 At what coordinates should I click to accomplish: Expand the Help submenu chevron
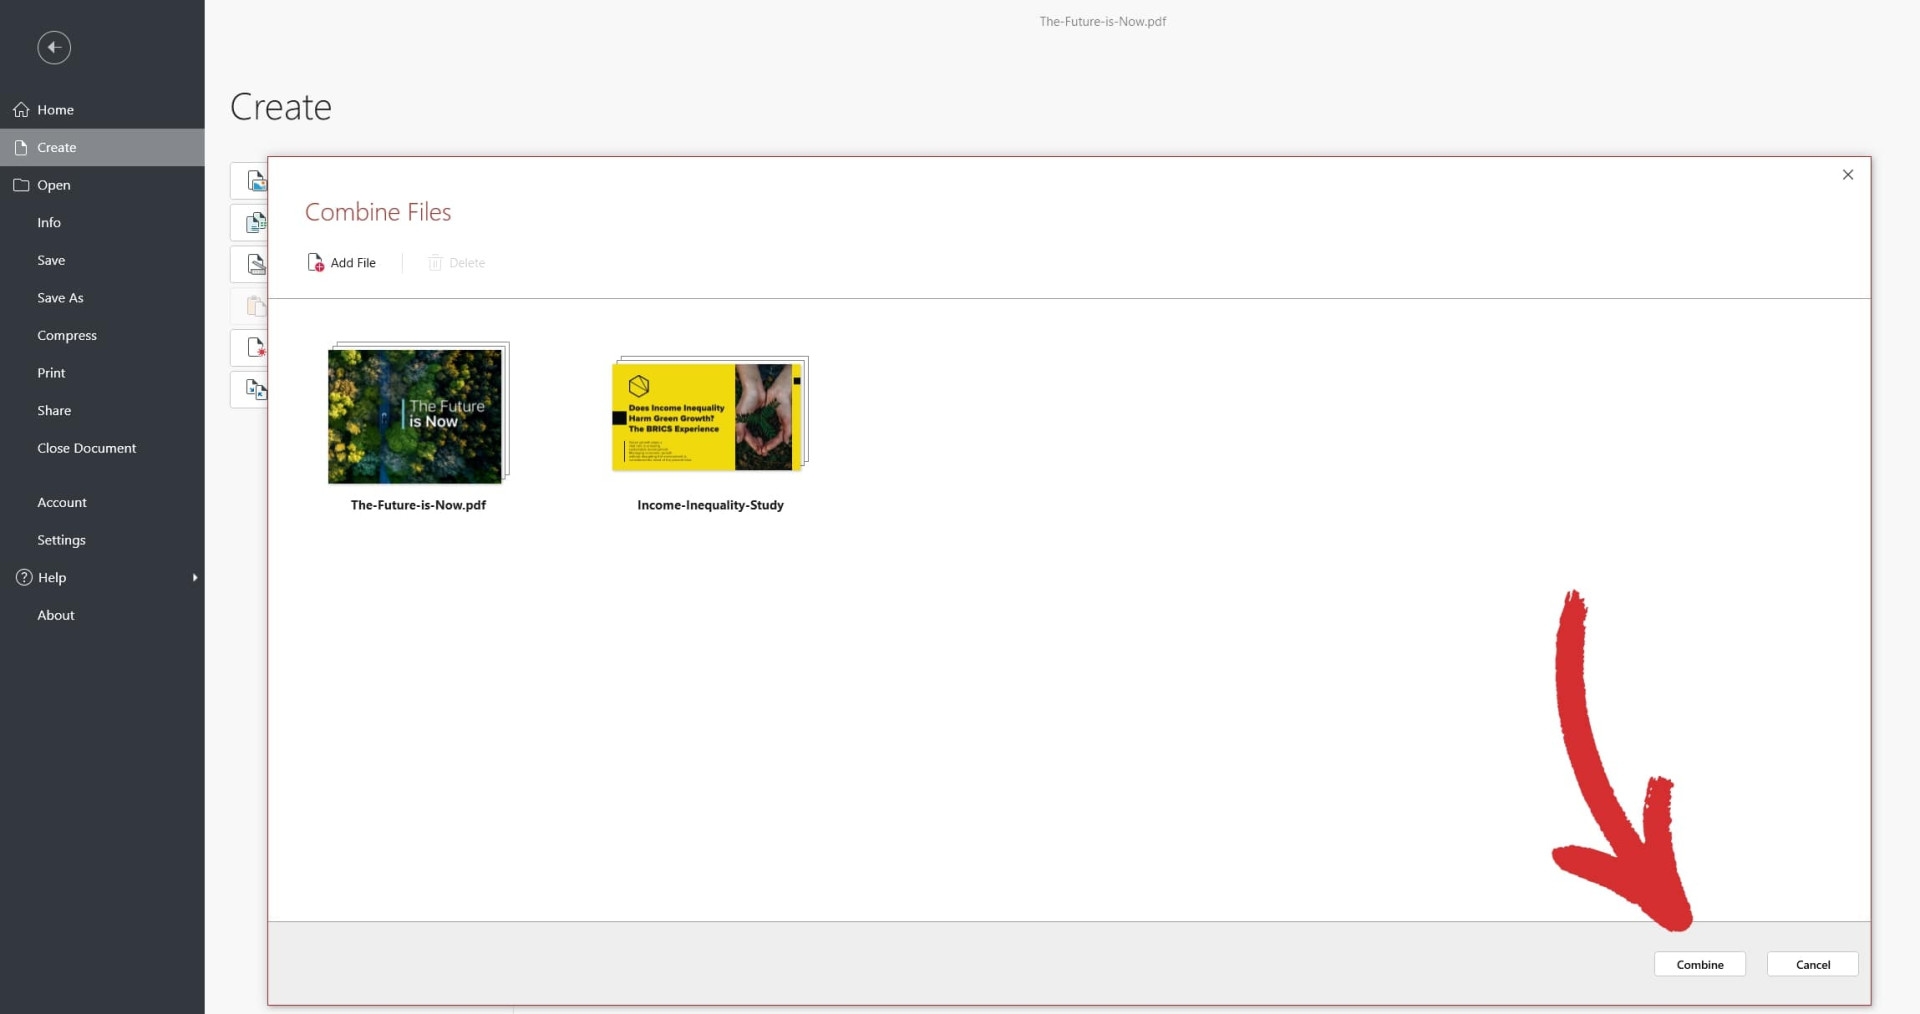click(x=195, y=577)
